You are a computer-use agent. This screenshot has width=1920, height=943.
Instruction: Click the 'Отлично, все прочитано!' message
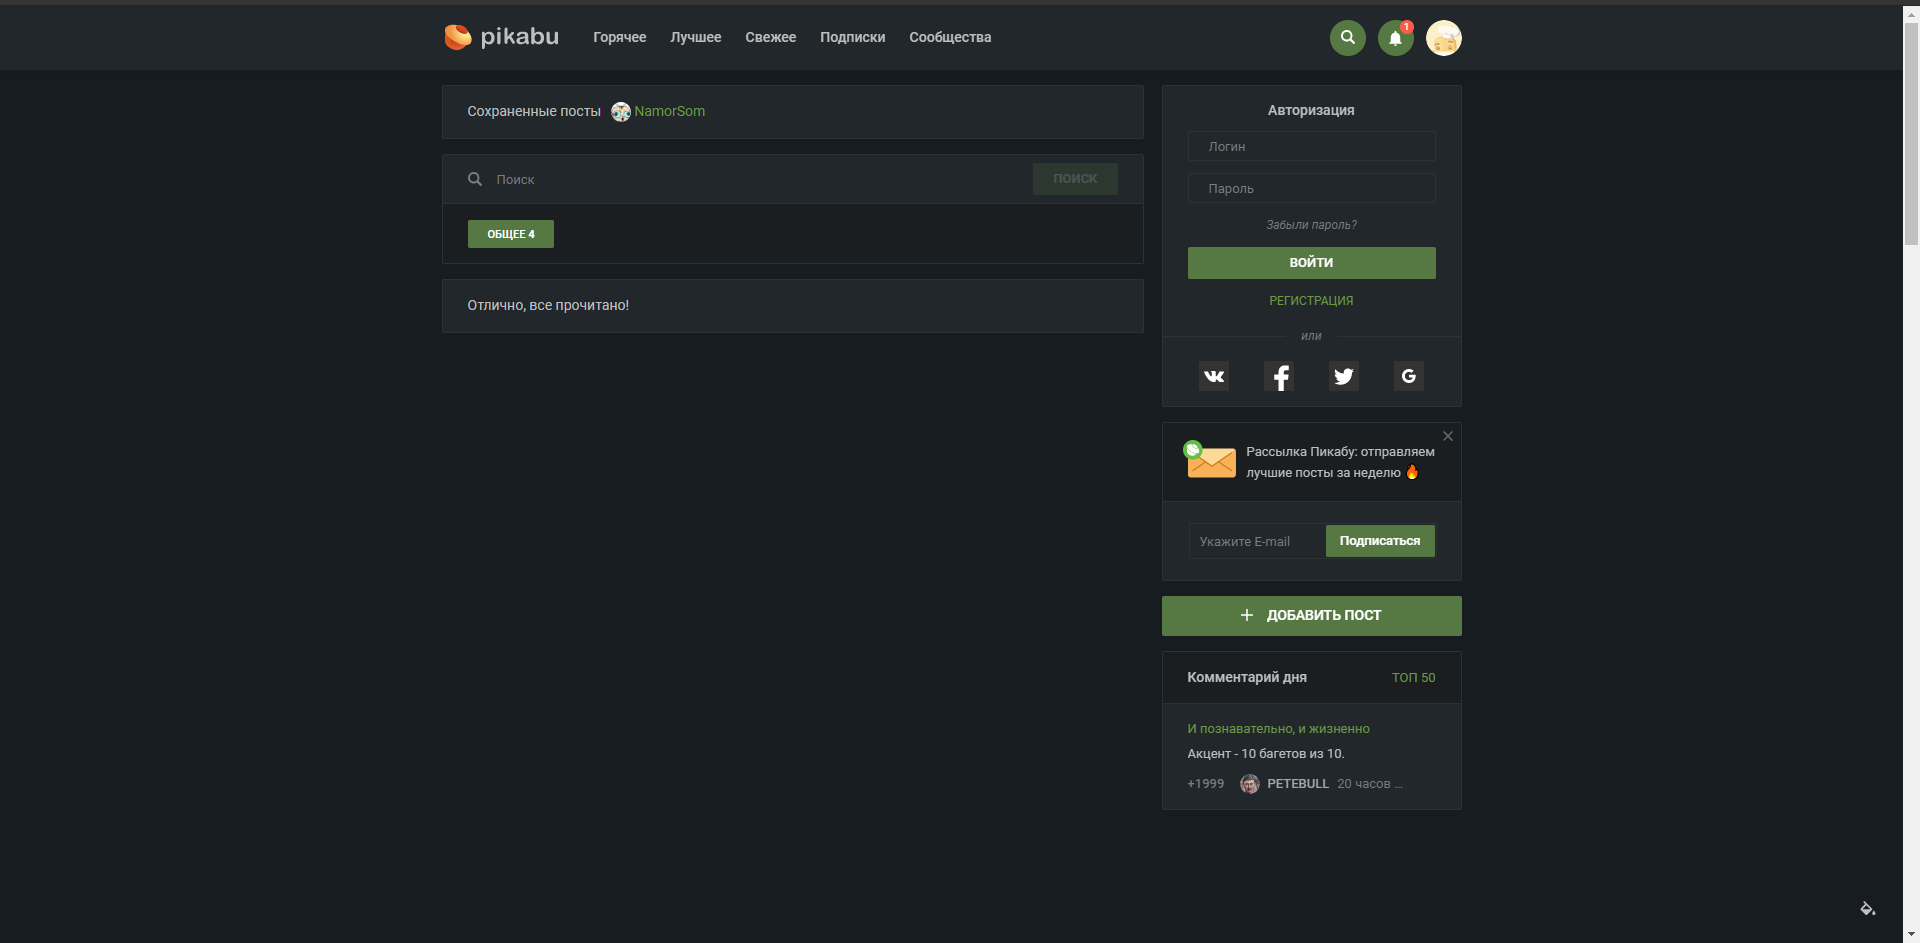tap(548, 305)
